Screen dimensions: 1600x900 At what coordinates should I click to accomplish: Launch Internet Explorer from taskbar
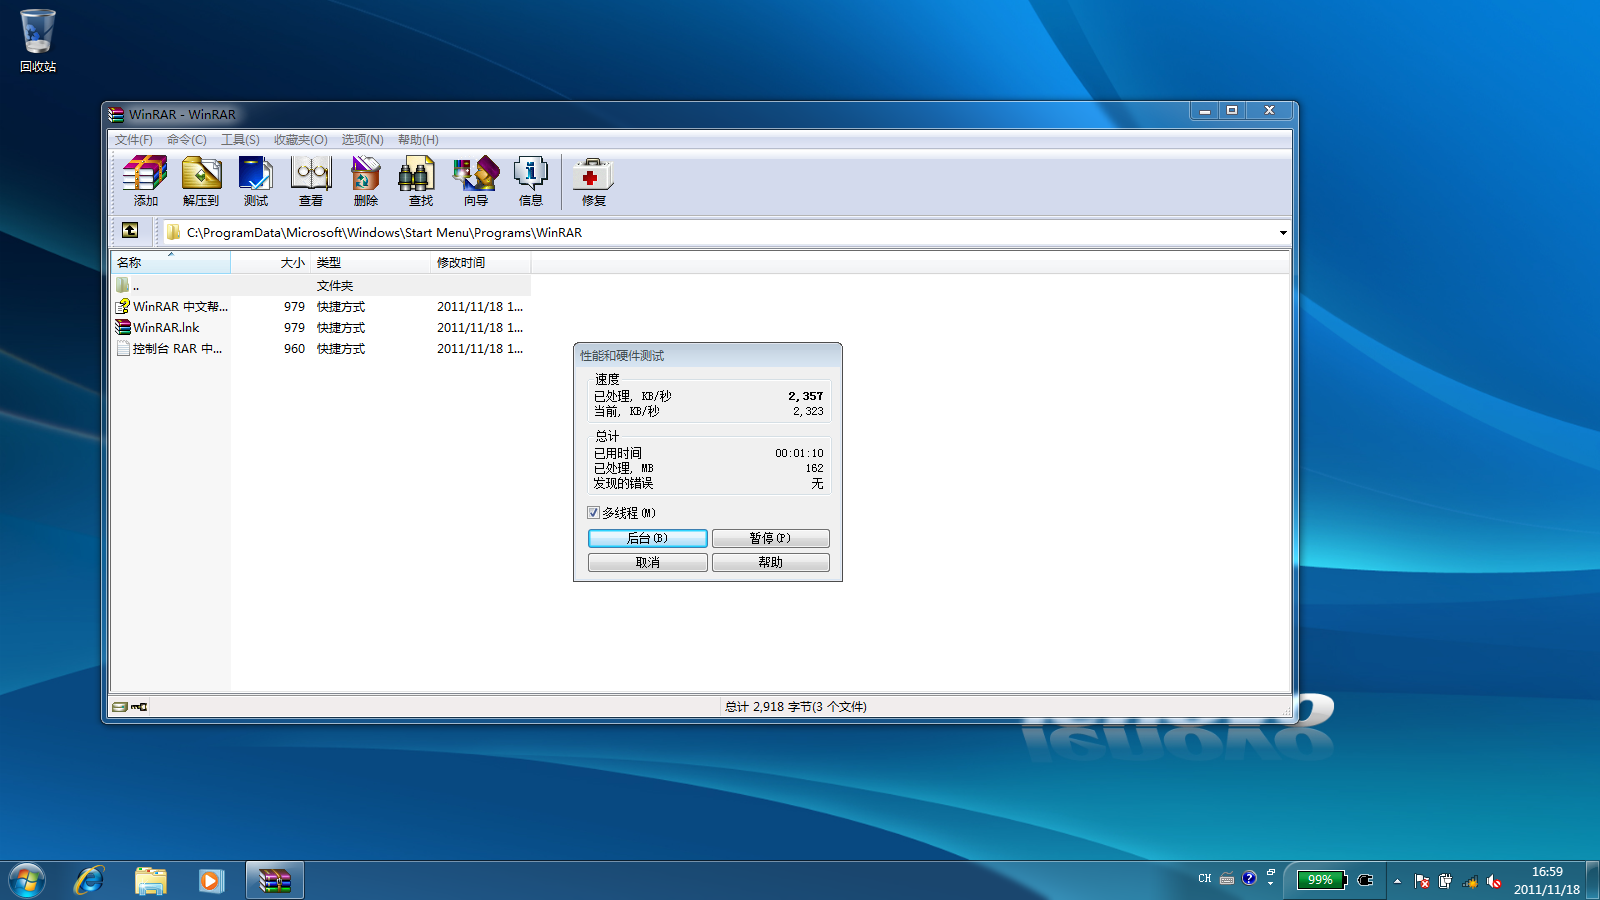(x=89, y=881)
